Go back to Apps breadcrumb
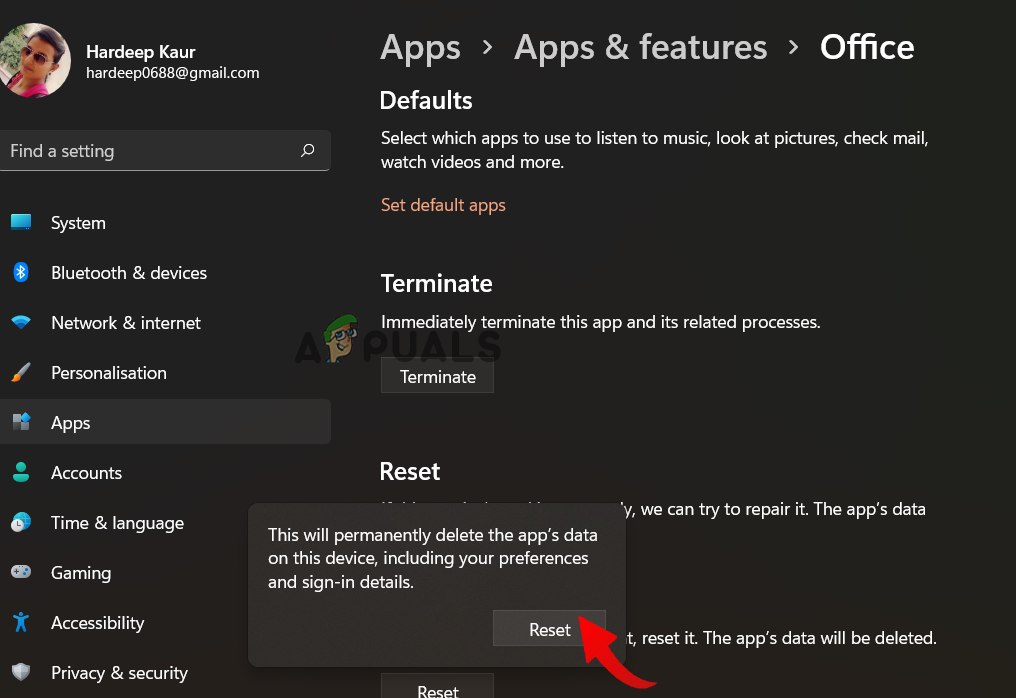The image size is (1016, 698). 420,47
